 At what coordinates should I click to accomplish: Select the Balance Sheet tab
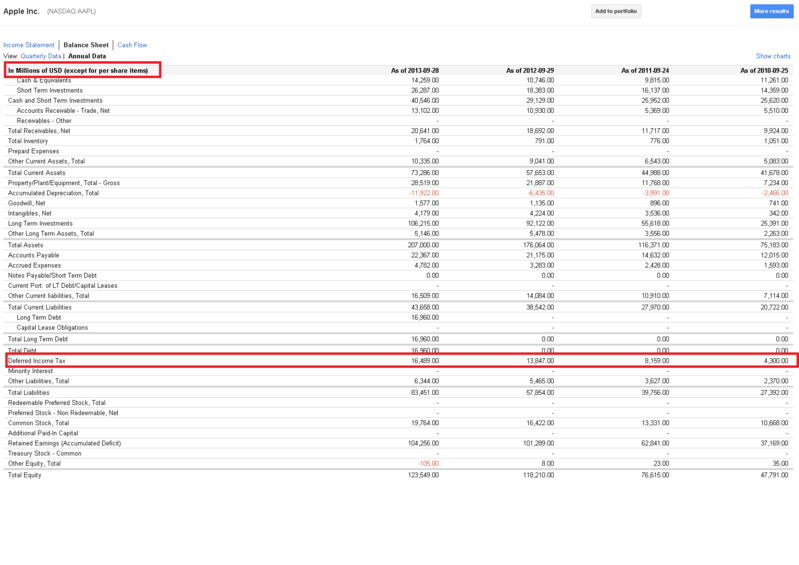86,45
